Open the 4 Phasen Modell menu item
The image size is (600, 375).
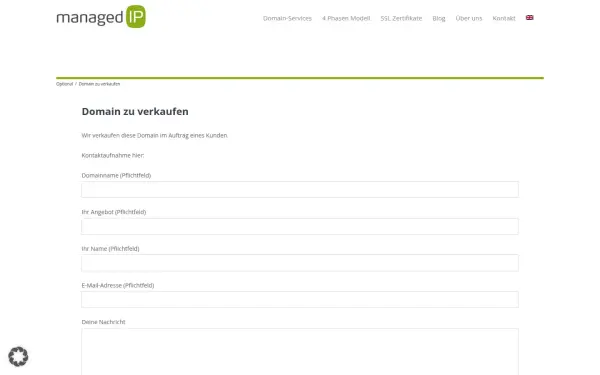tap(346, 18)
